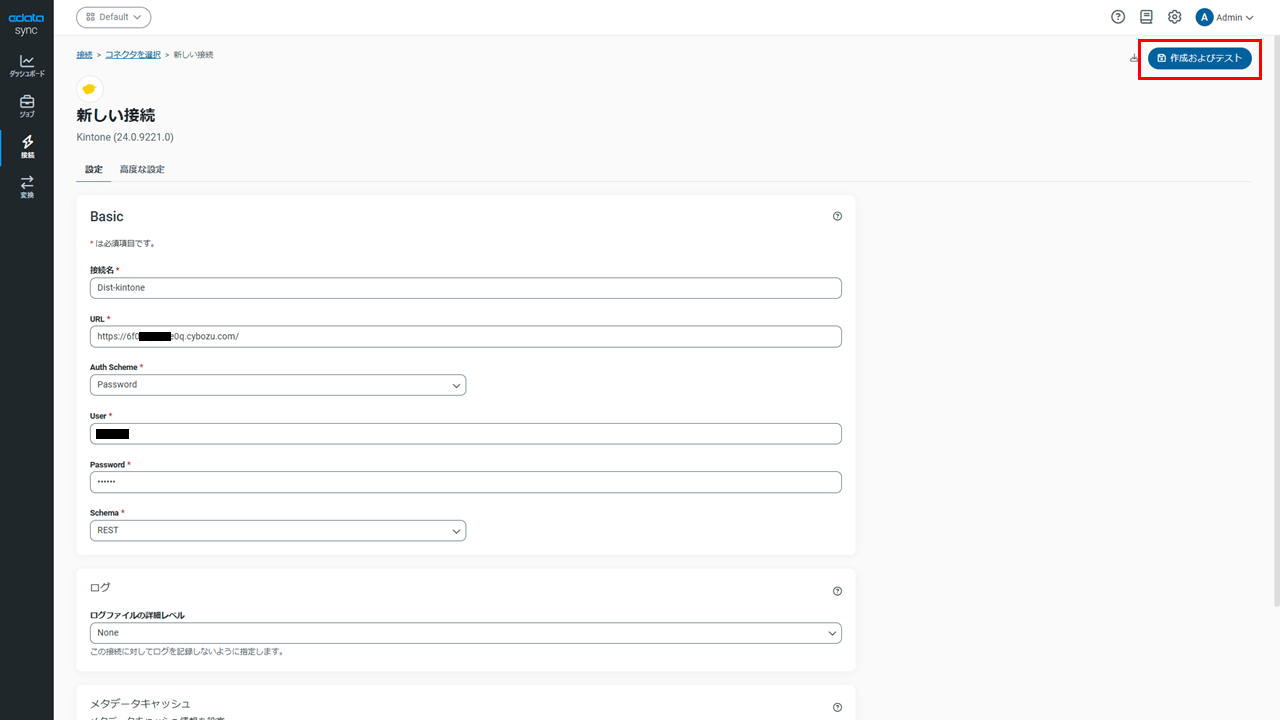Open the log verbosity level dropdown
The image size is (1280, 720).
tap(466, 633)
